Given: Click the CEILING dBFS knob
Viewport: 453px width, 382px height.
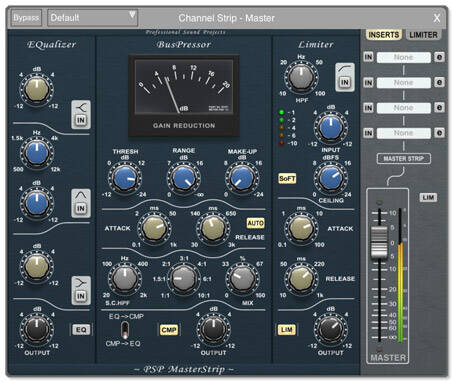Looking at the screenshot, I should coord(331,178).
